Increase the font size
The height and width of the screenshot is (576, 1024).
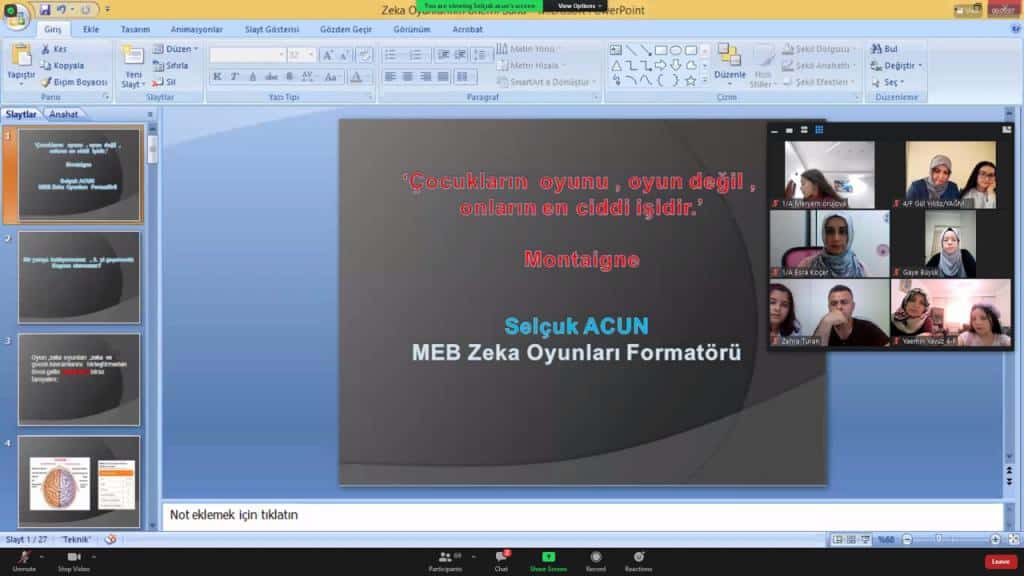pos(328,55)
